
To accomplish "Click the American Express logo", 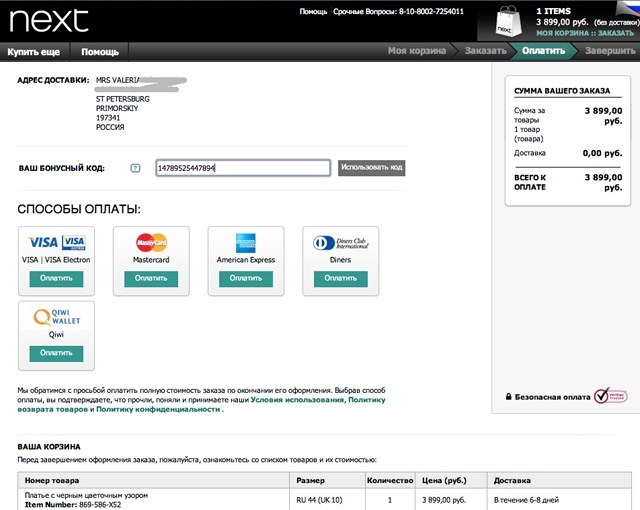I will click(246, 243).
